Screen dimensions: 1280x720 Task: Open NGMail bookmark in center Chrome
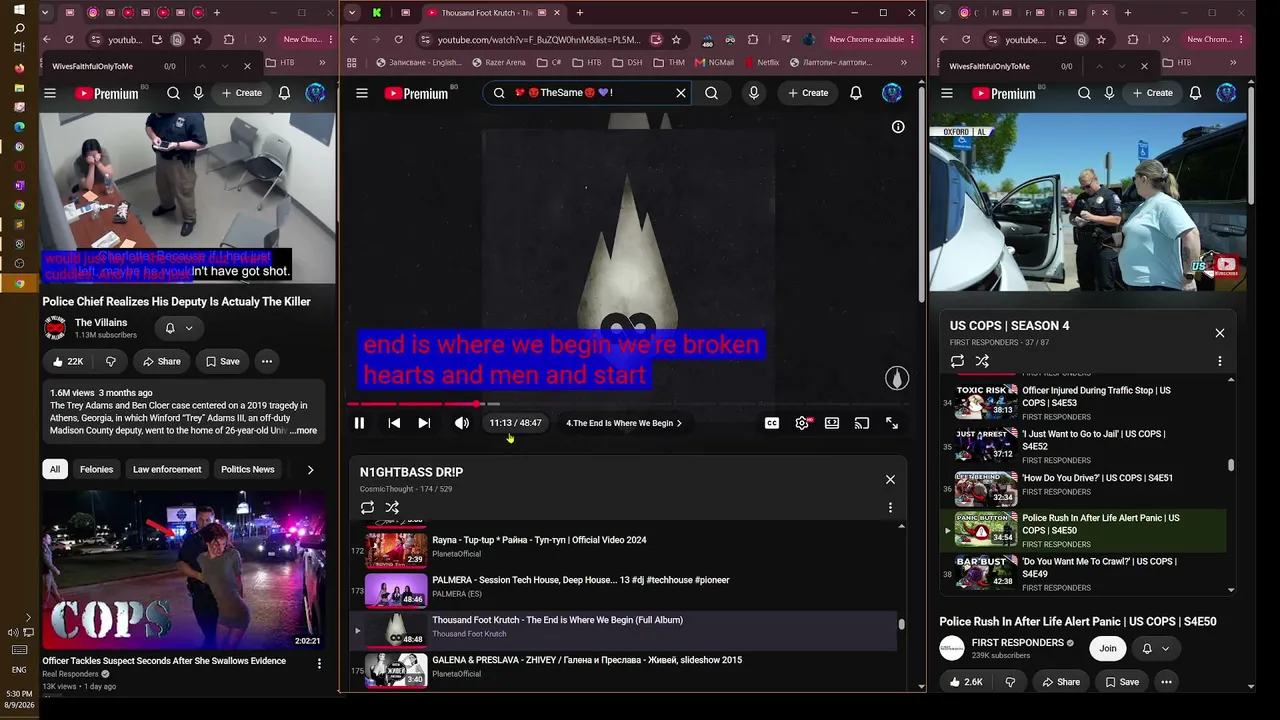(x=714, y=62)
